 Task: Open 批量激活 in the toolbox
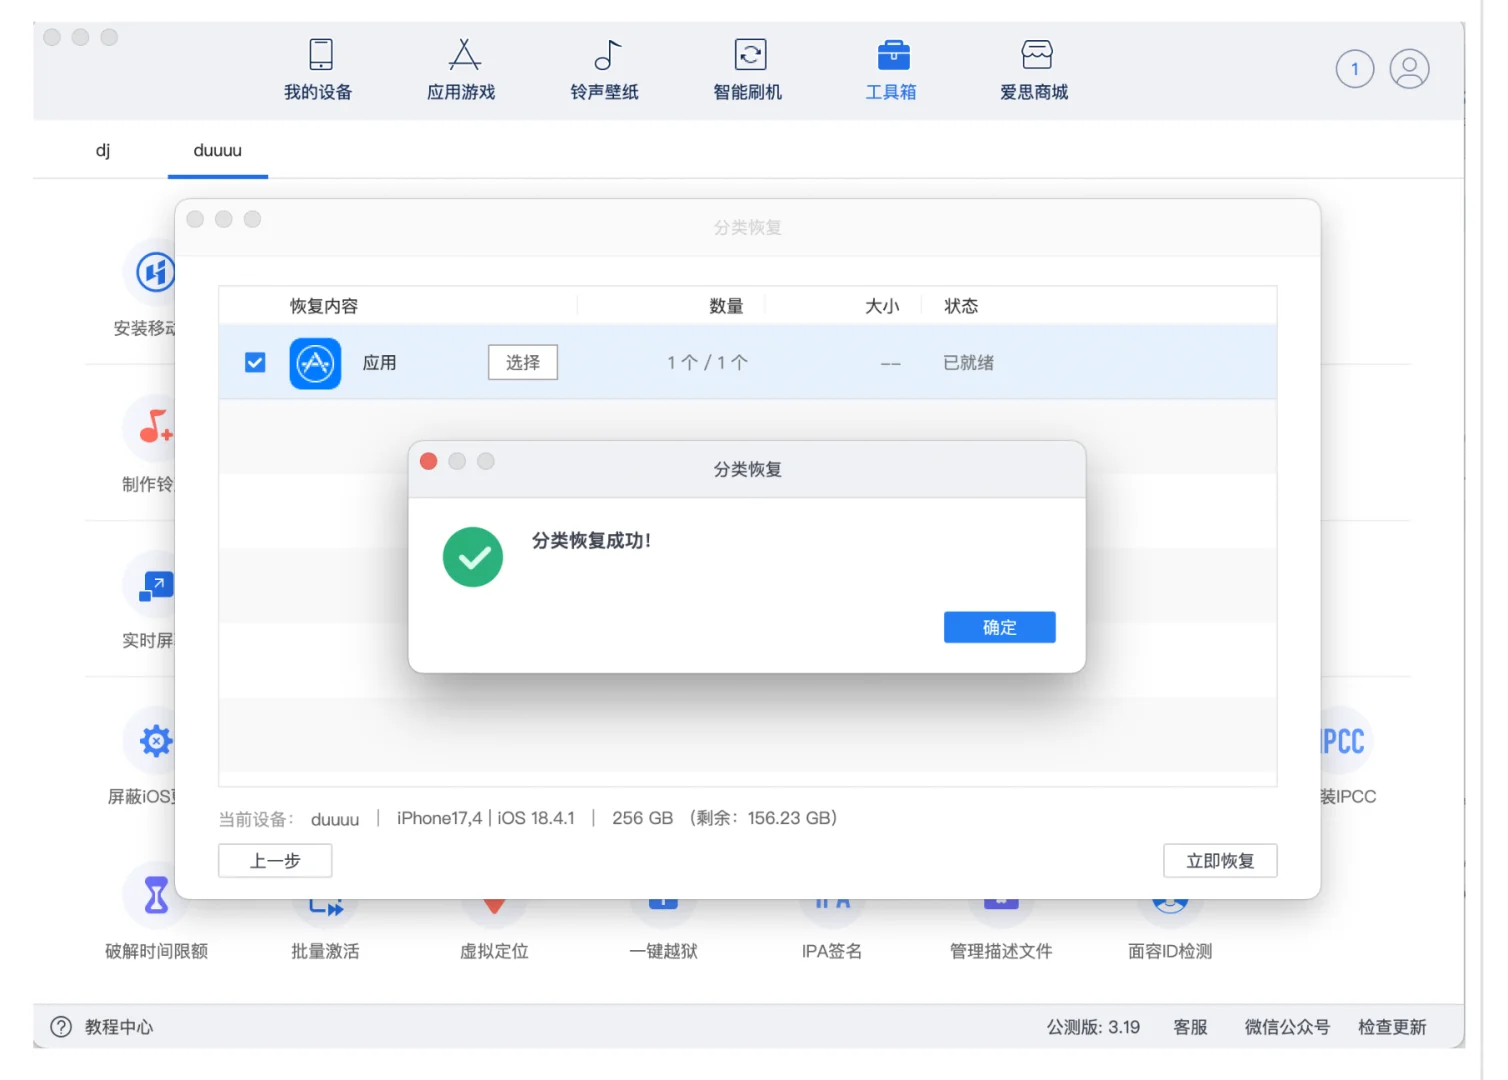[325, 920]
